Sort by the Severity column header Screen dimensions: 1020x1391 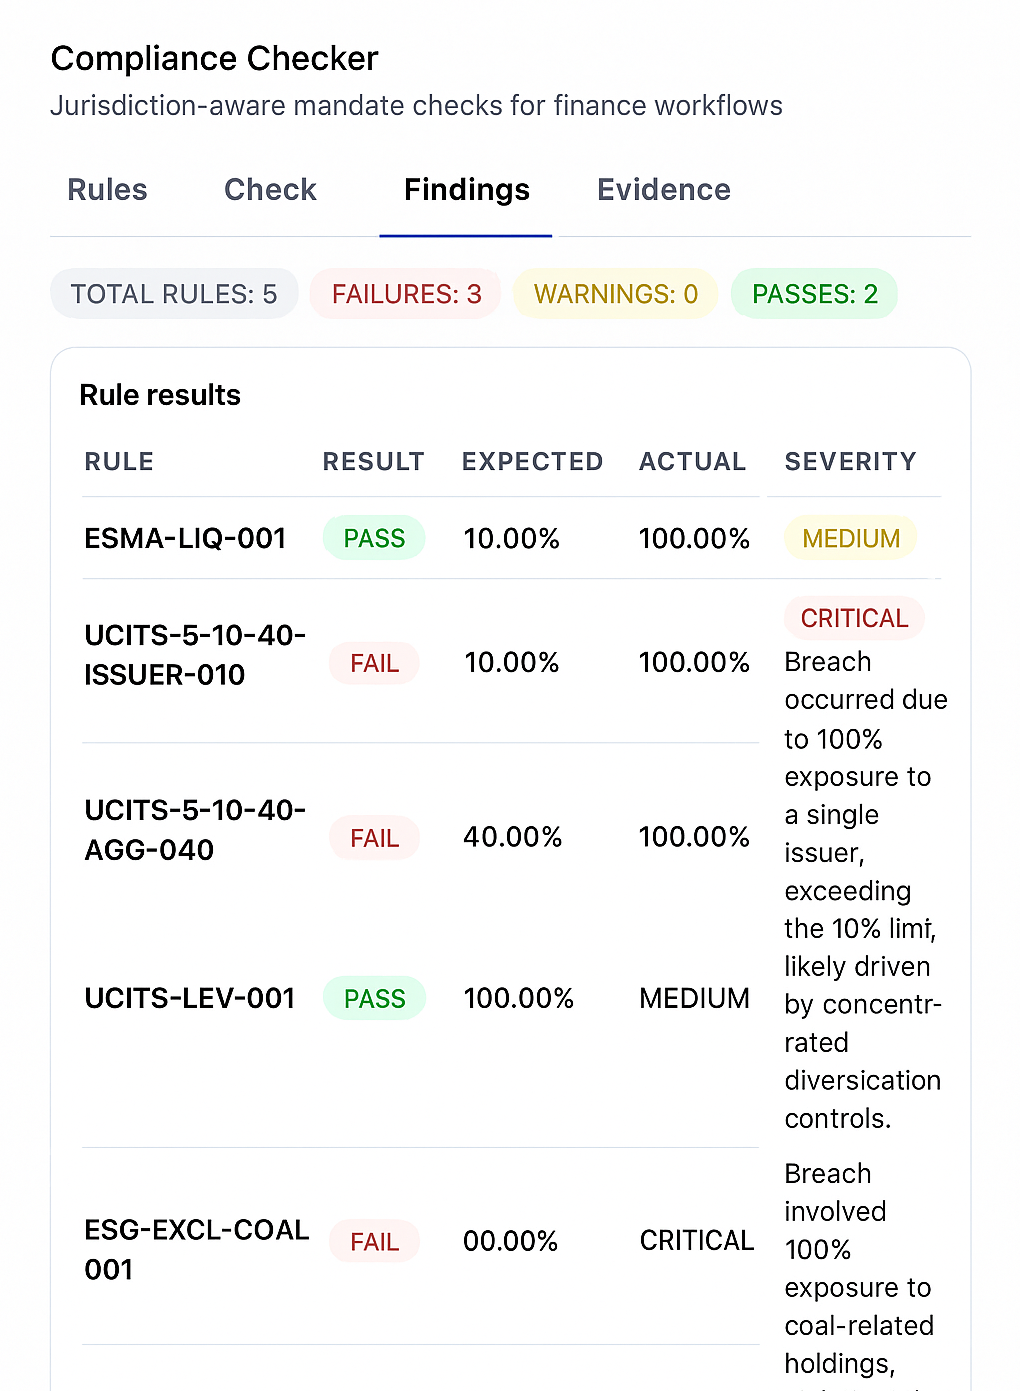pyautogui.click(x=850, y=462)
